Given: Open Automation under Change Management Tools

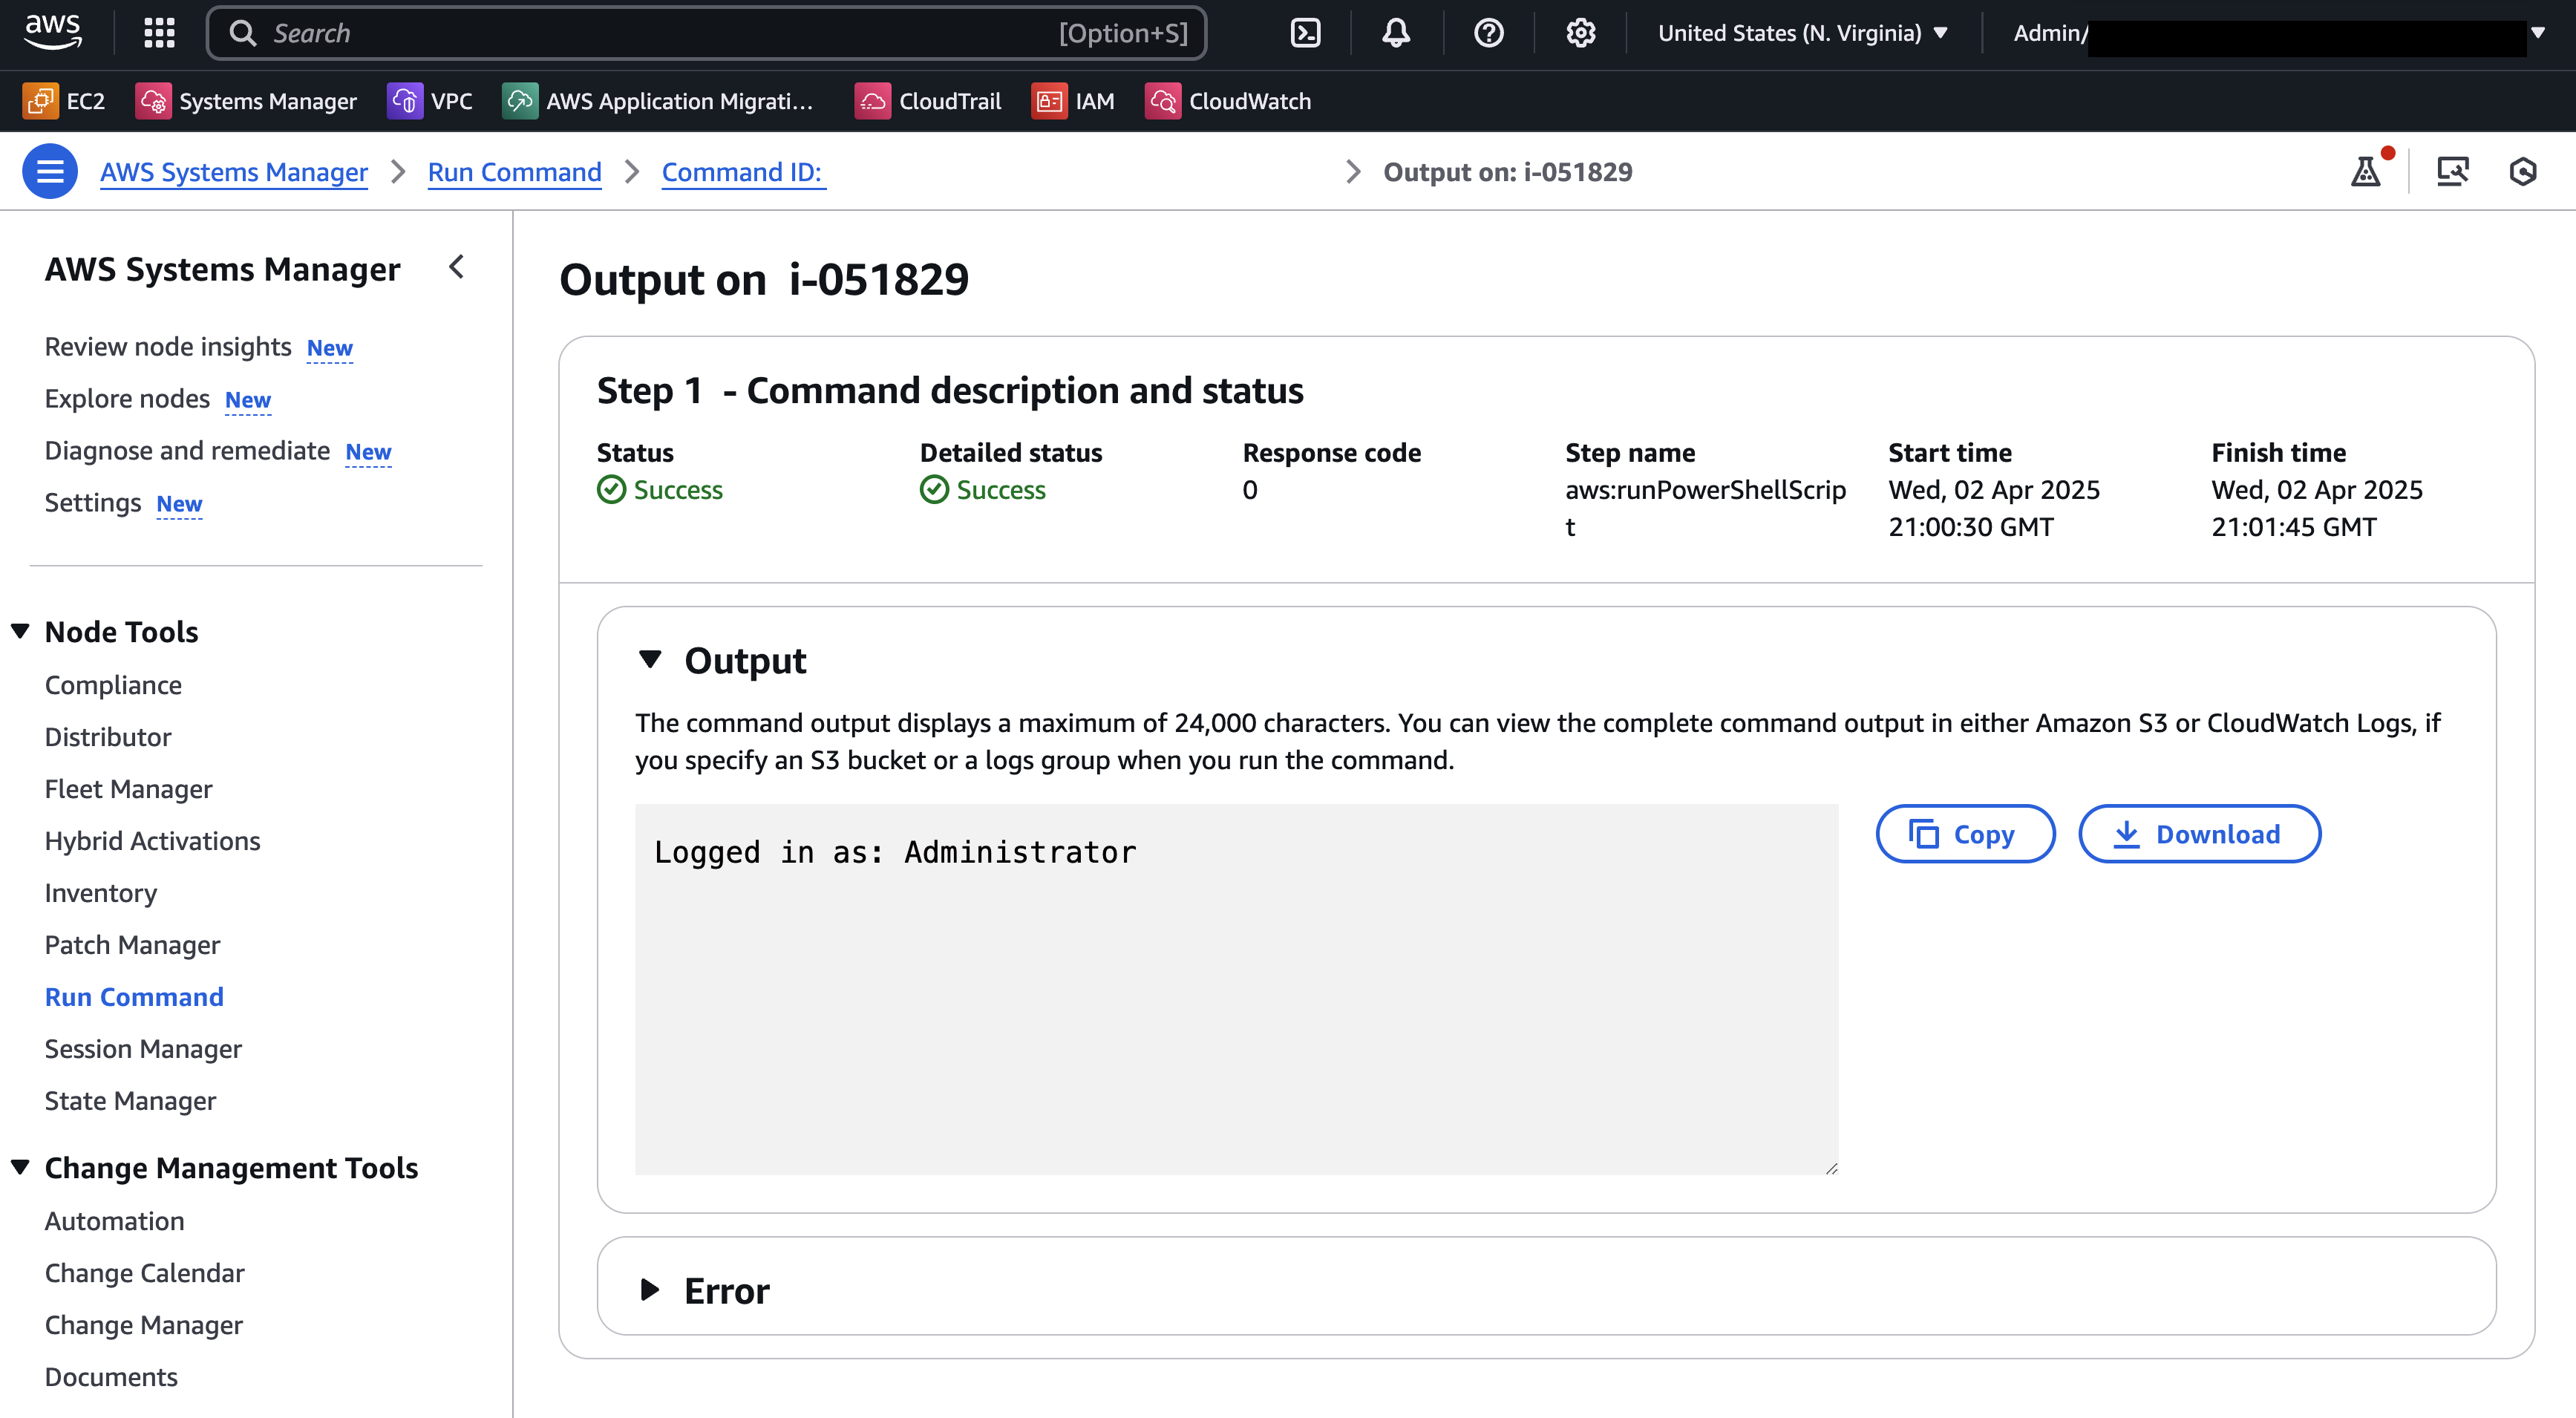Looking at the screenshot, I should [x=114, y=1221].
